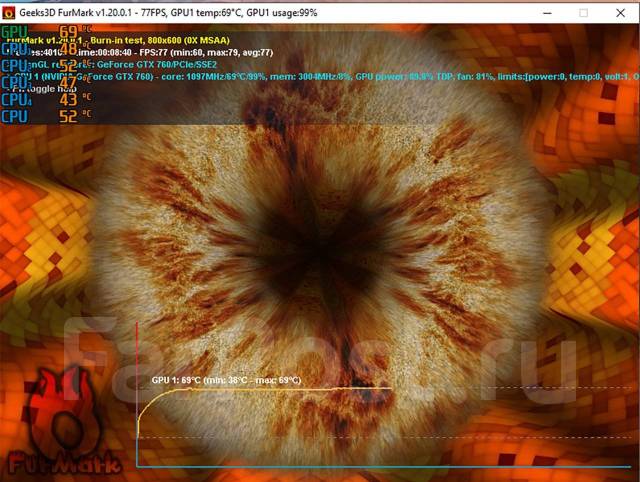Click the 'GPU 1: 69°C (min: 38°C - max: 69°C)' graph label

click(226, 380)
